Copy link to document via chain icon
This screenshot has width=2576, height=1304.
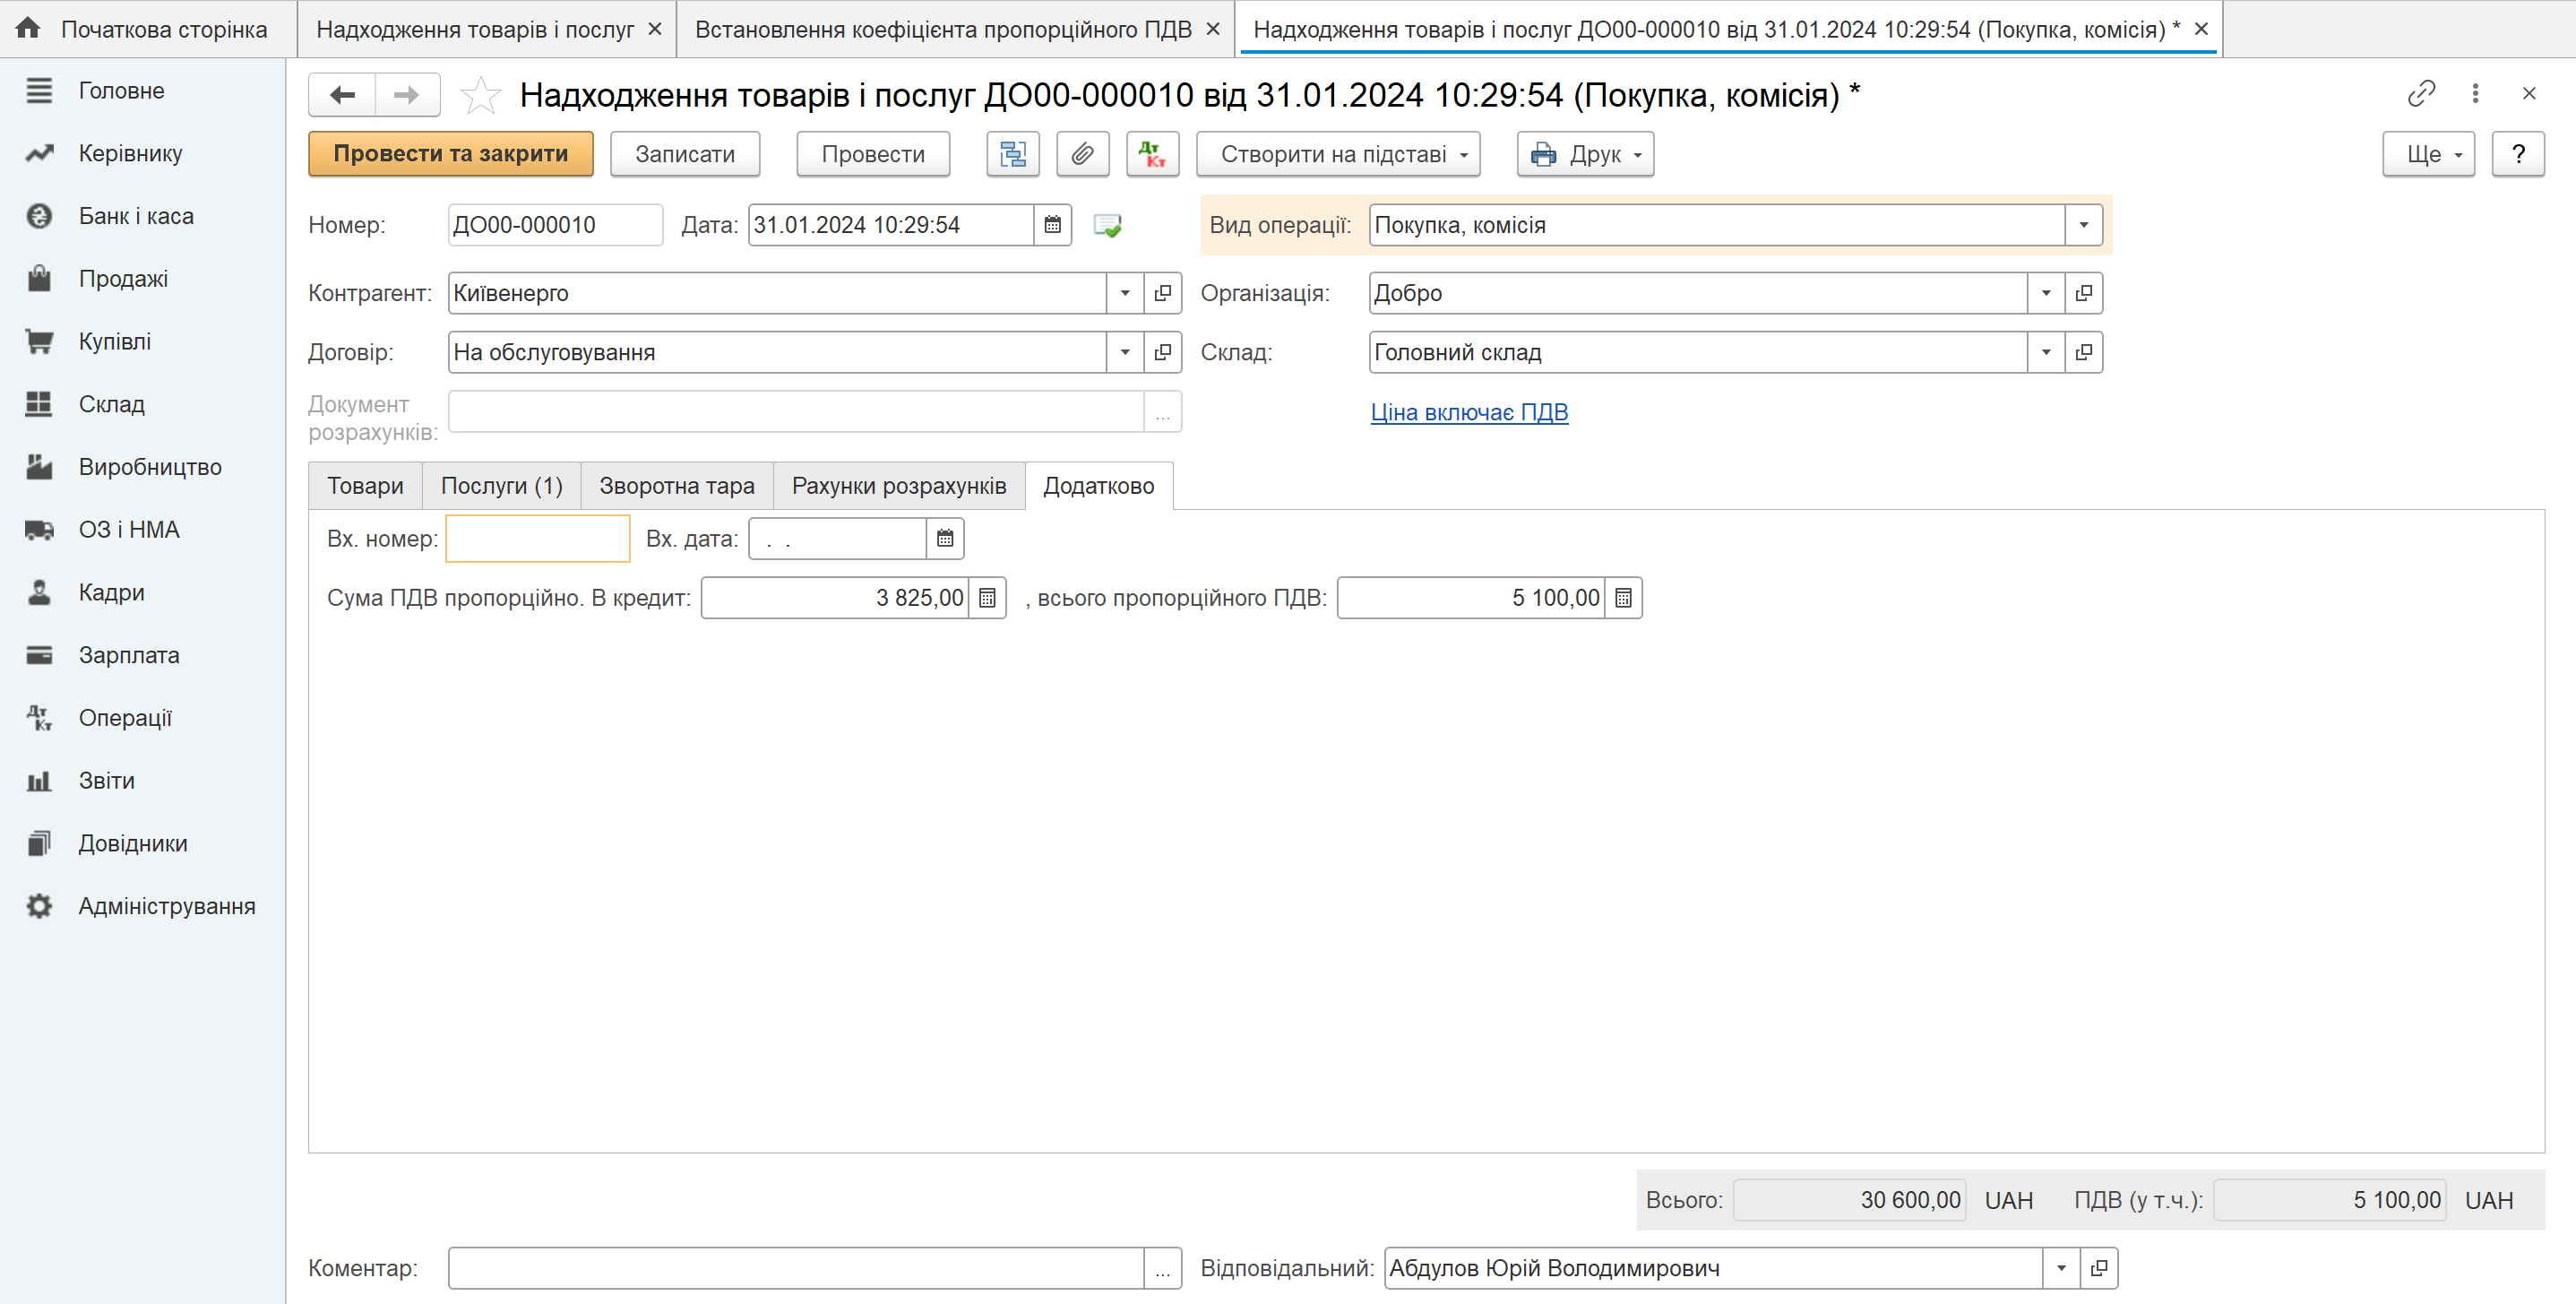tap(2421, 93)
